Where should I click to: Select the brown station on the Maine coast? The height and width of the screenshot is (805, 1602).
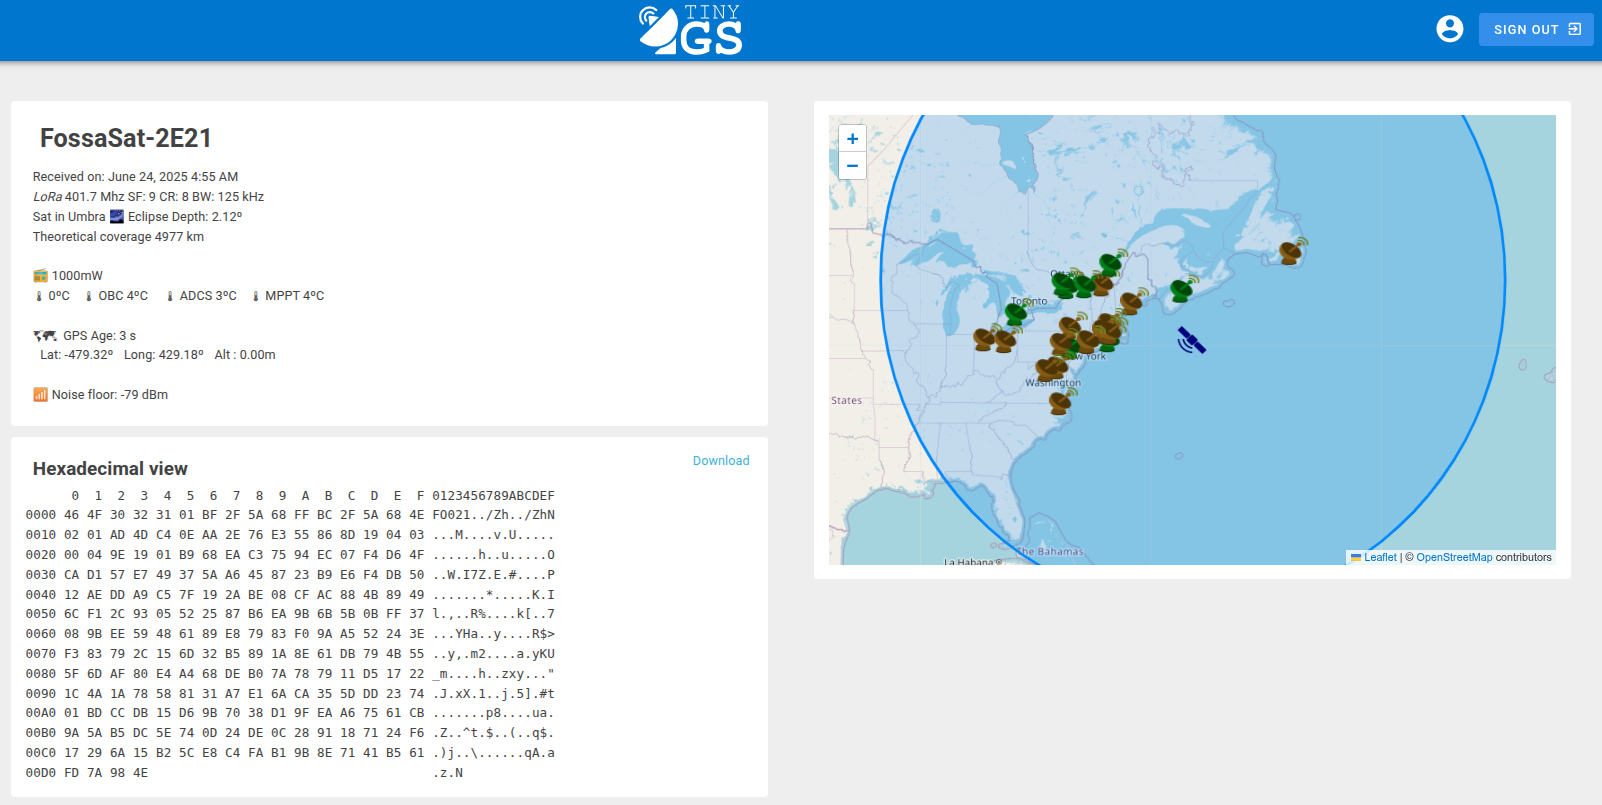[x=1132, y=301]
